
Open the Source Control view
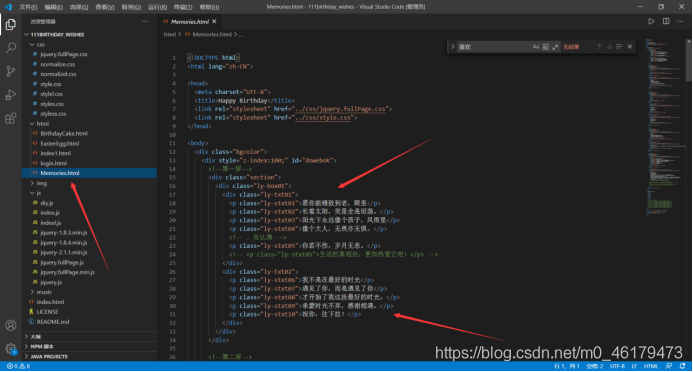[x=11, y=71]
